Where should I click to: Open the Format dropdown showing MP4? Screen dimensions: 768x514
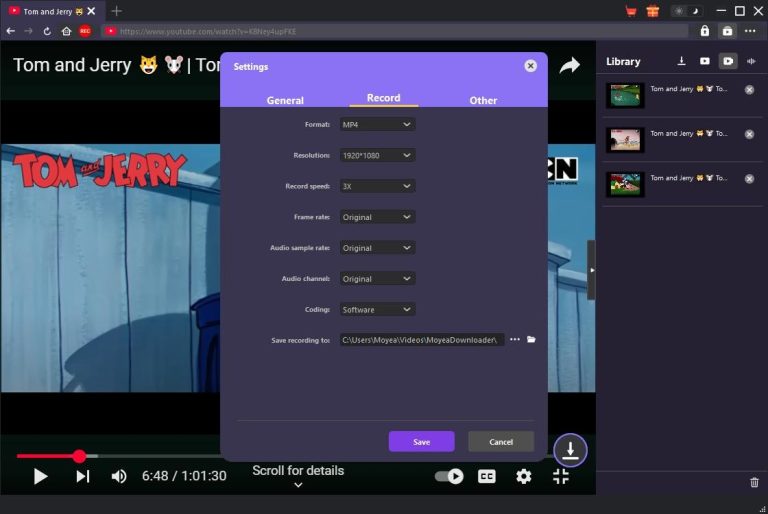click(376, 124)
